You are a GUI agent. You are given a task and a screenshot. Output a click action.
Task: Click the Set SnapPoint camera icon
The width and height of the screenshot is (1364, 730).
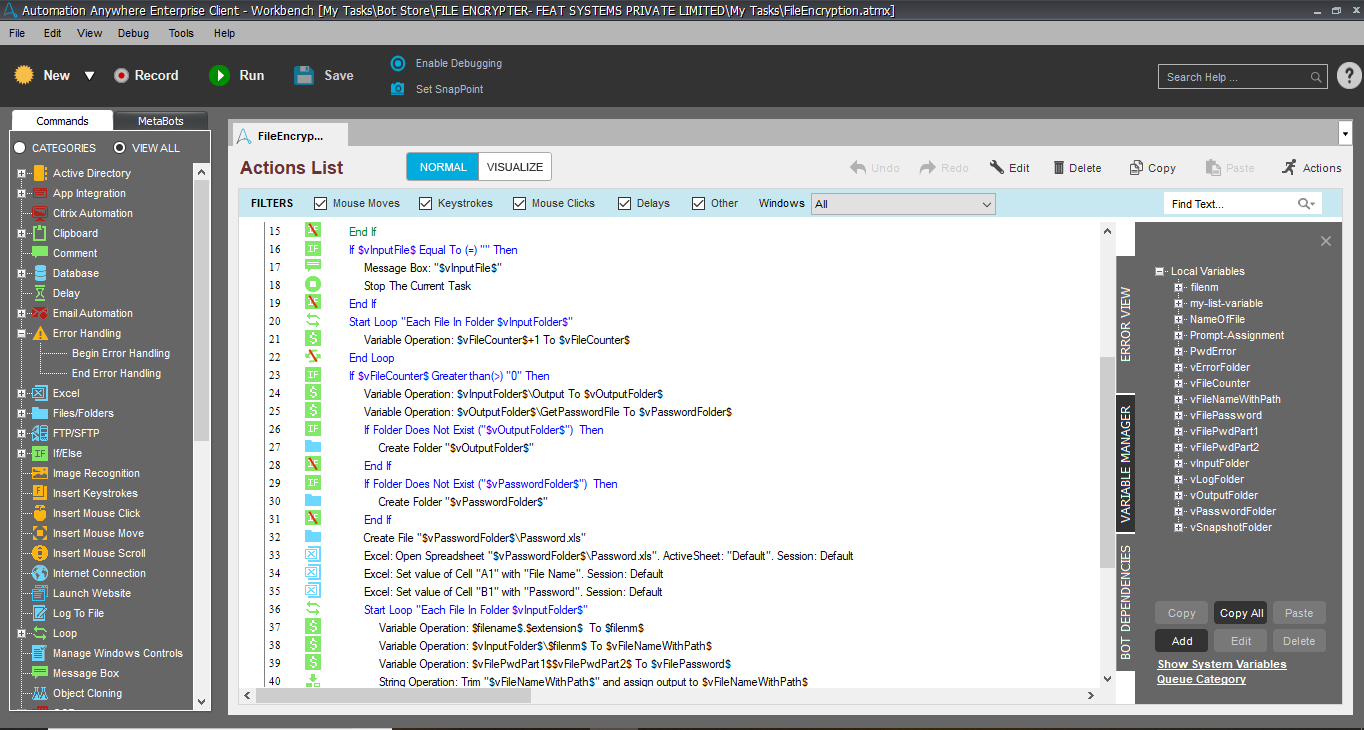(398, 89)
